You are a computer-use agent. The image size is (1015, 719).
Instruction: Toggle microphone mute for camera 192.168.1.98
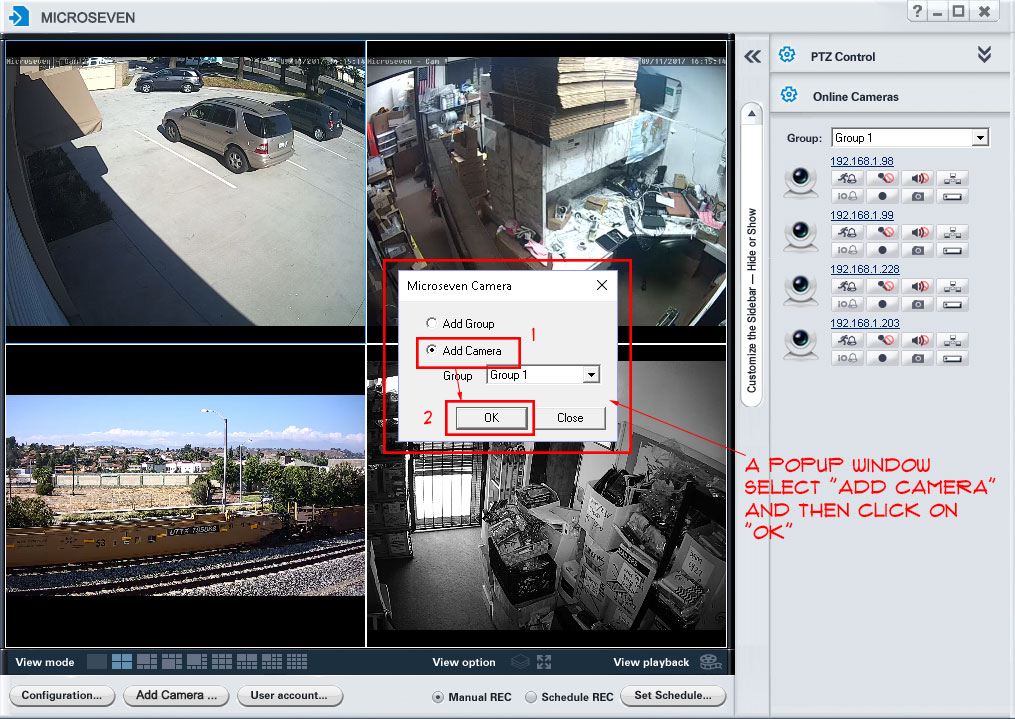(x=882, y=178)
